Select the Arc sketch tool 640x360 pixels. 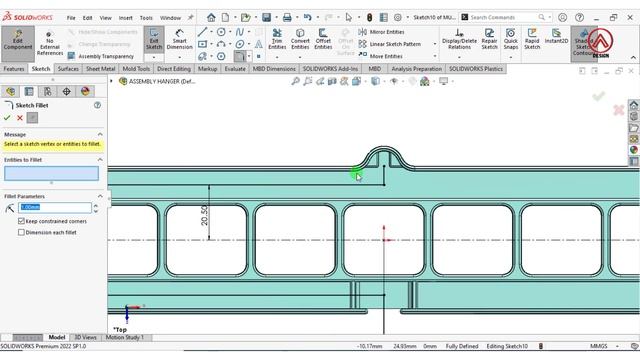(x=221, y=44)
